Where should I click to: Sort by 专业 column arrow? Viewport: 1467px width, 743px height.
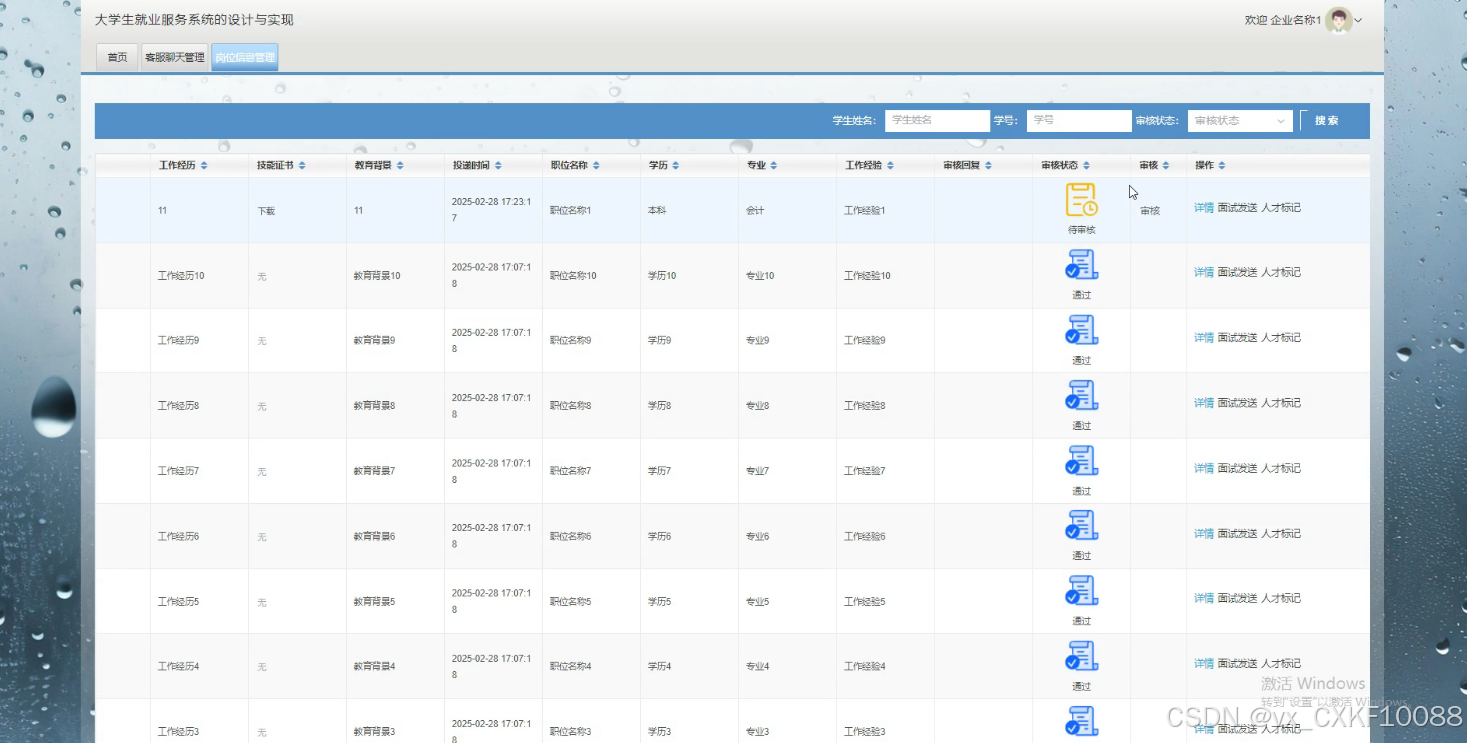coord(774,165)
